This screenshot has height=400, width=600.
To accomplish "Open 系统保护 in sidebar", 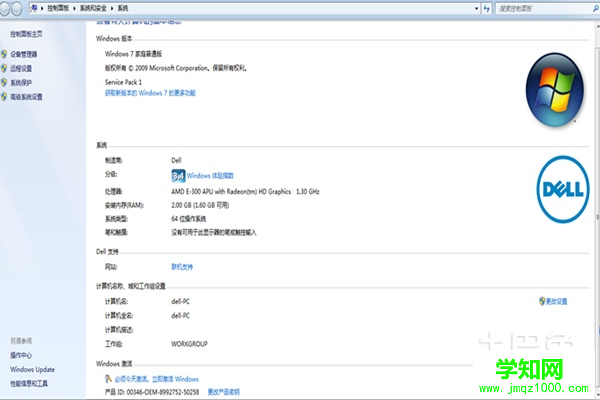I will [21, 82].
